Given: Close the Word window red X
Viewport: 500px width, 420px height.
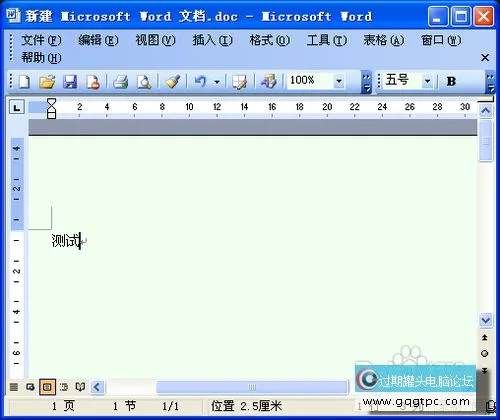Looking at the screenshot, I should pos(484,16).
